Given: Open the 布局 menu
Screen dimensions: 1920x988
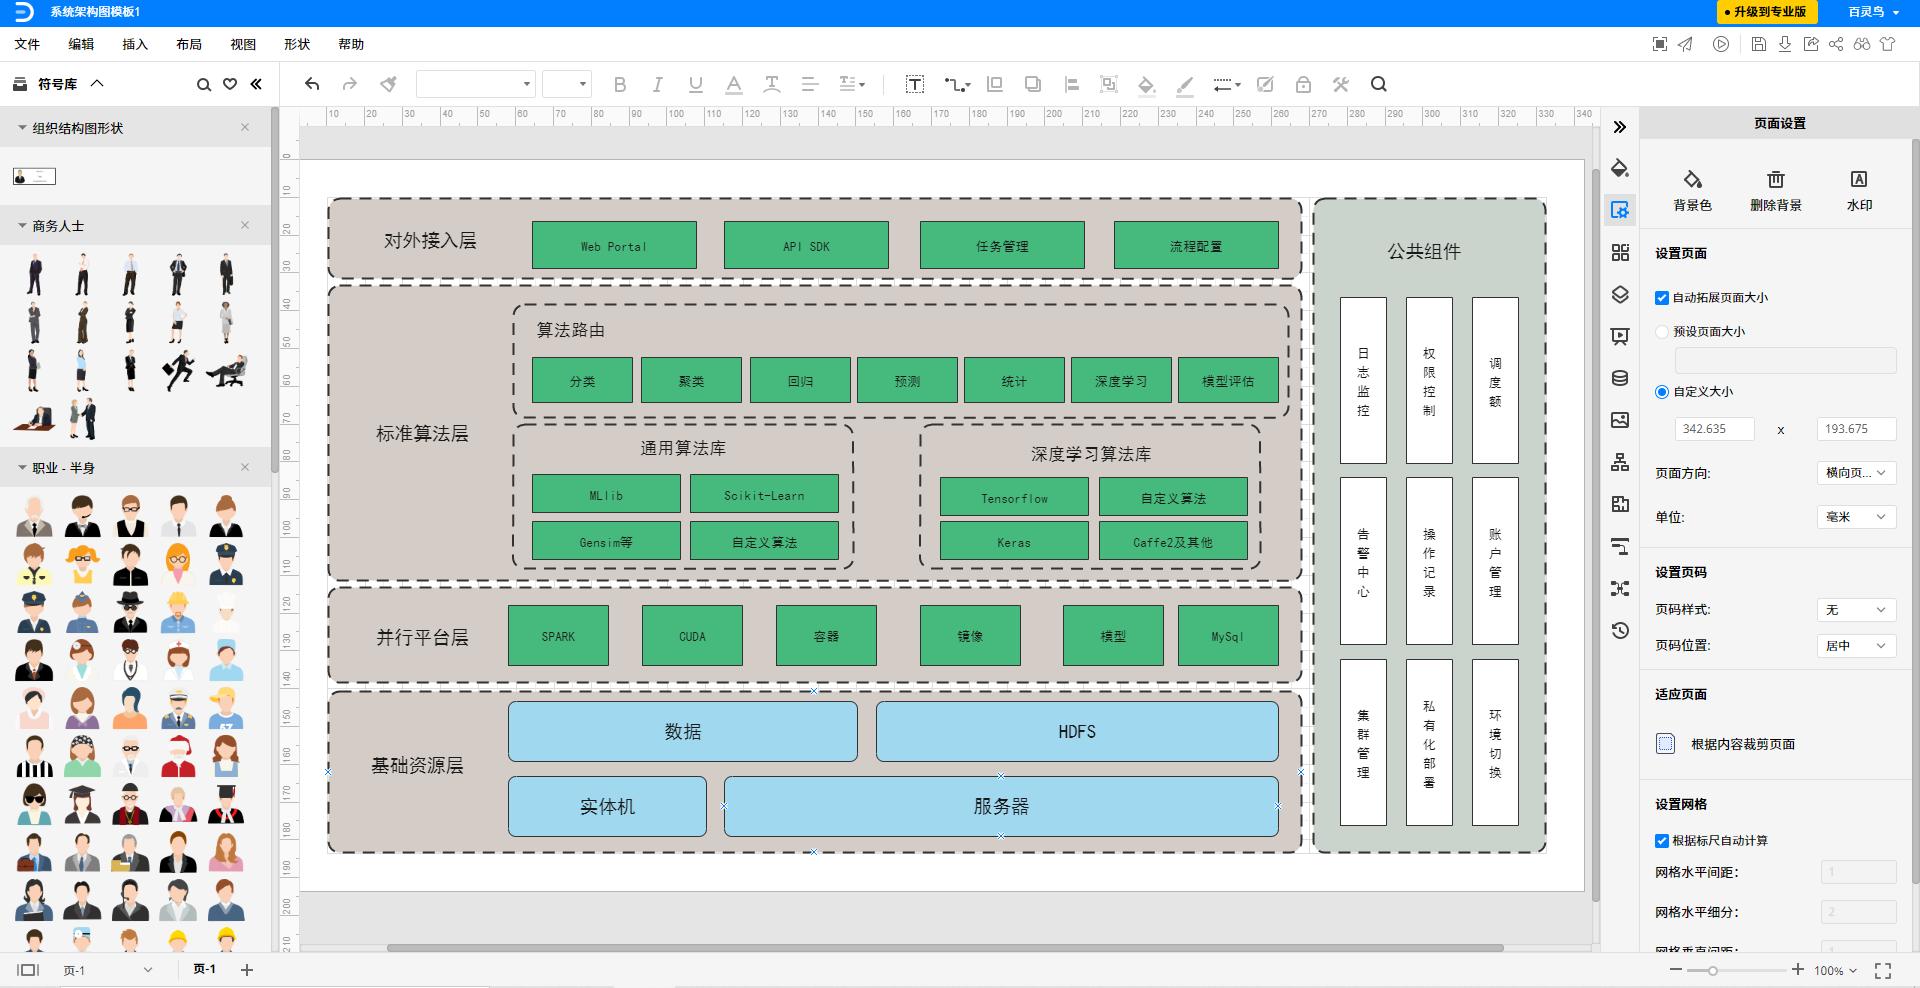Looking at the screenshot, I should pos(189,44).
